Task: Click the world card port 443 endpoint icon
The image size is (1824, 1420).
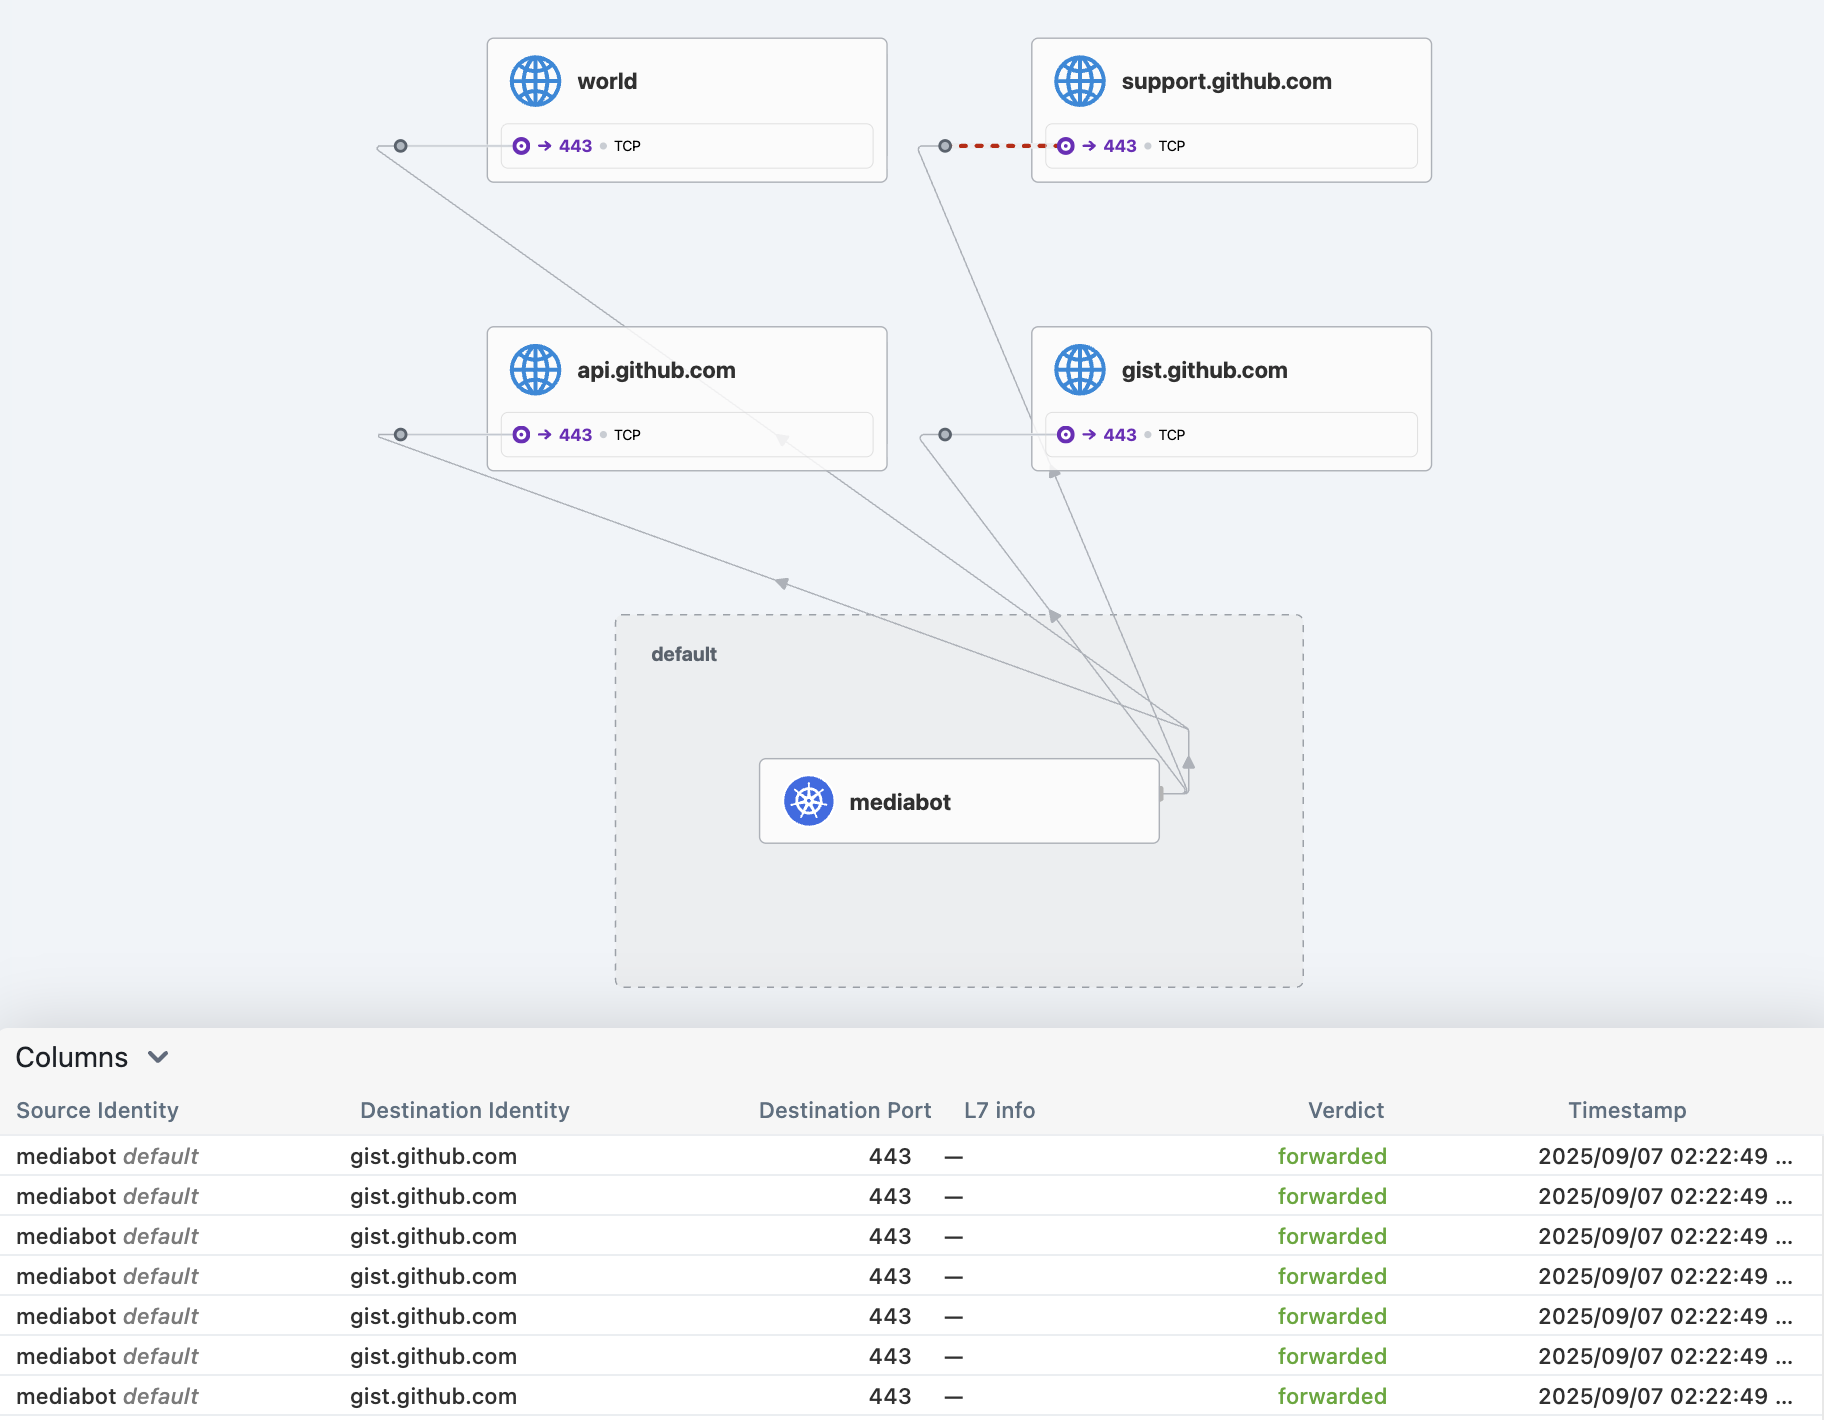Action: coord(521,146)
